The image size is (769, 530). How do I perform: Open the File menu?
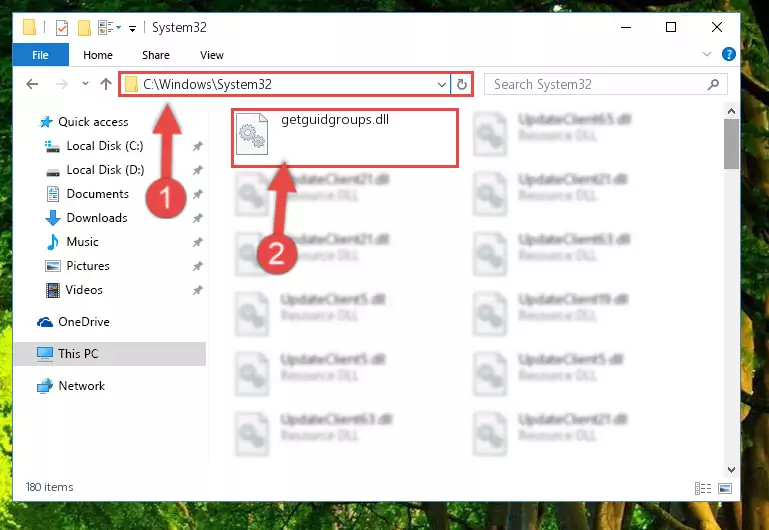point(40,55)
